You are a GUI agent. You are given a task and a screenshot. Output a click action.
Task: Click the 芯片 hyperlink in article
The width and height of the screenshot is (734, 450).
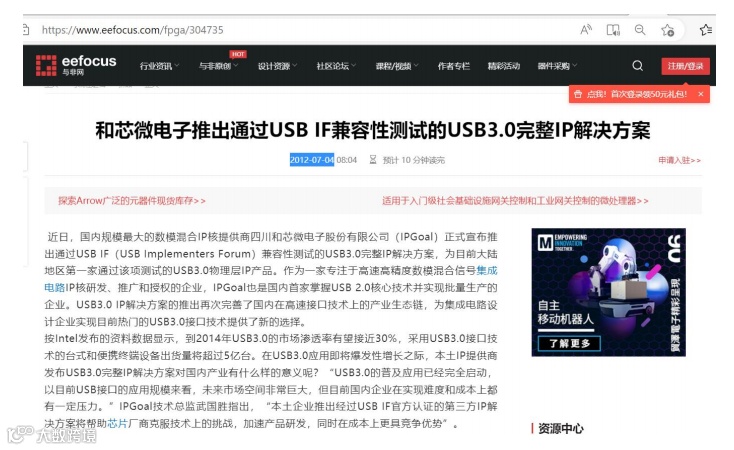click(x=117, y=423)
